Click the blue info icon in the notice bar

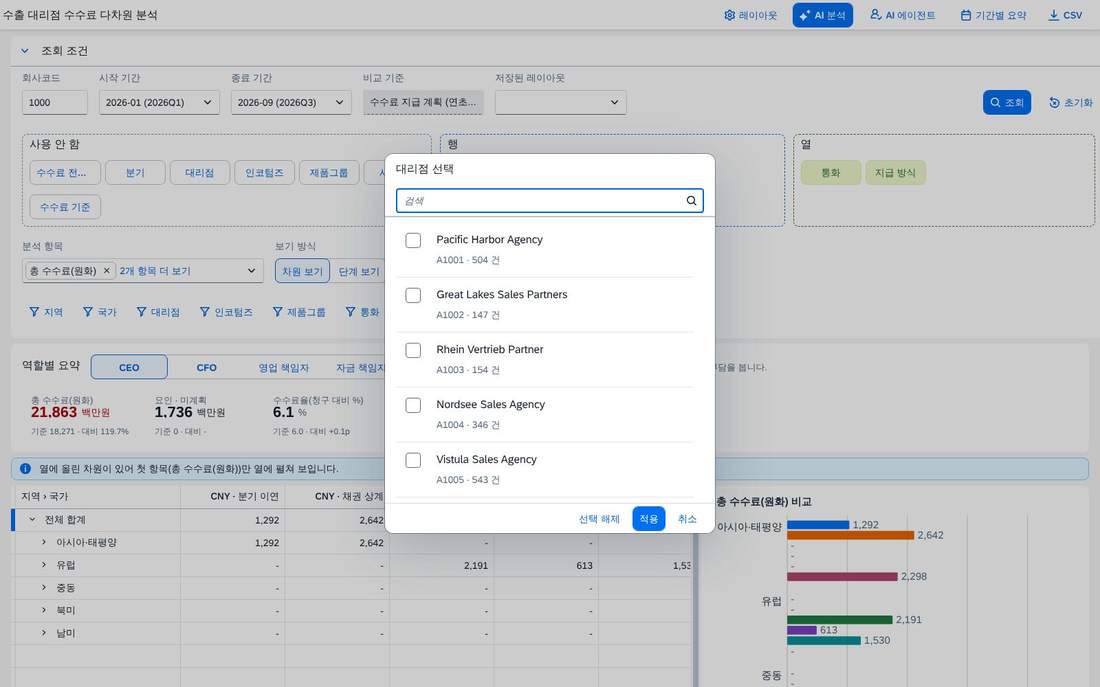(x=26, y=469)
